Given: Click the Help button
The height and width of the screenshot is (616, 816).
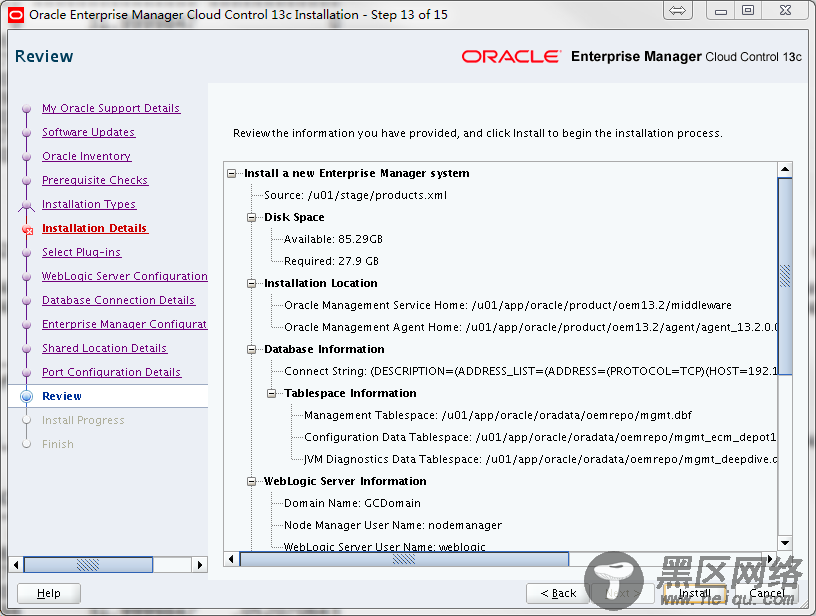Looking at the screenshot, I should pyautogui.click(x=49, y=593).
